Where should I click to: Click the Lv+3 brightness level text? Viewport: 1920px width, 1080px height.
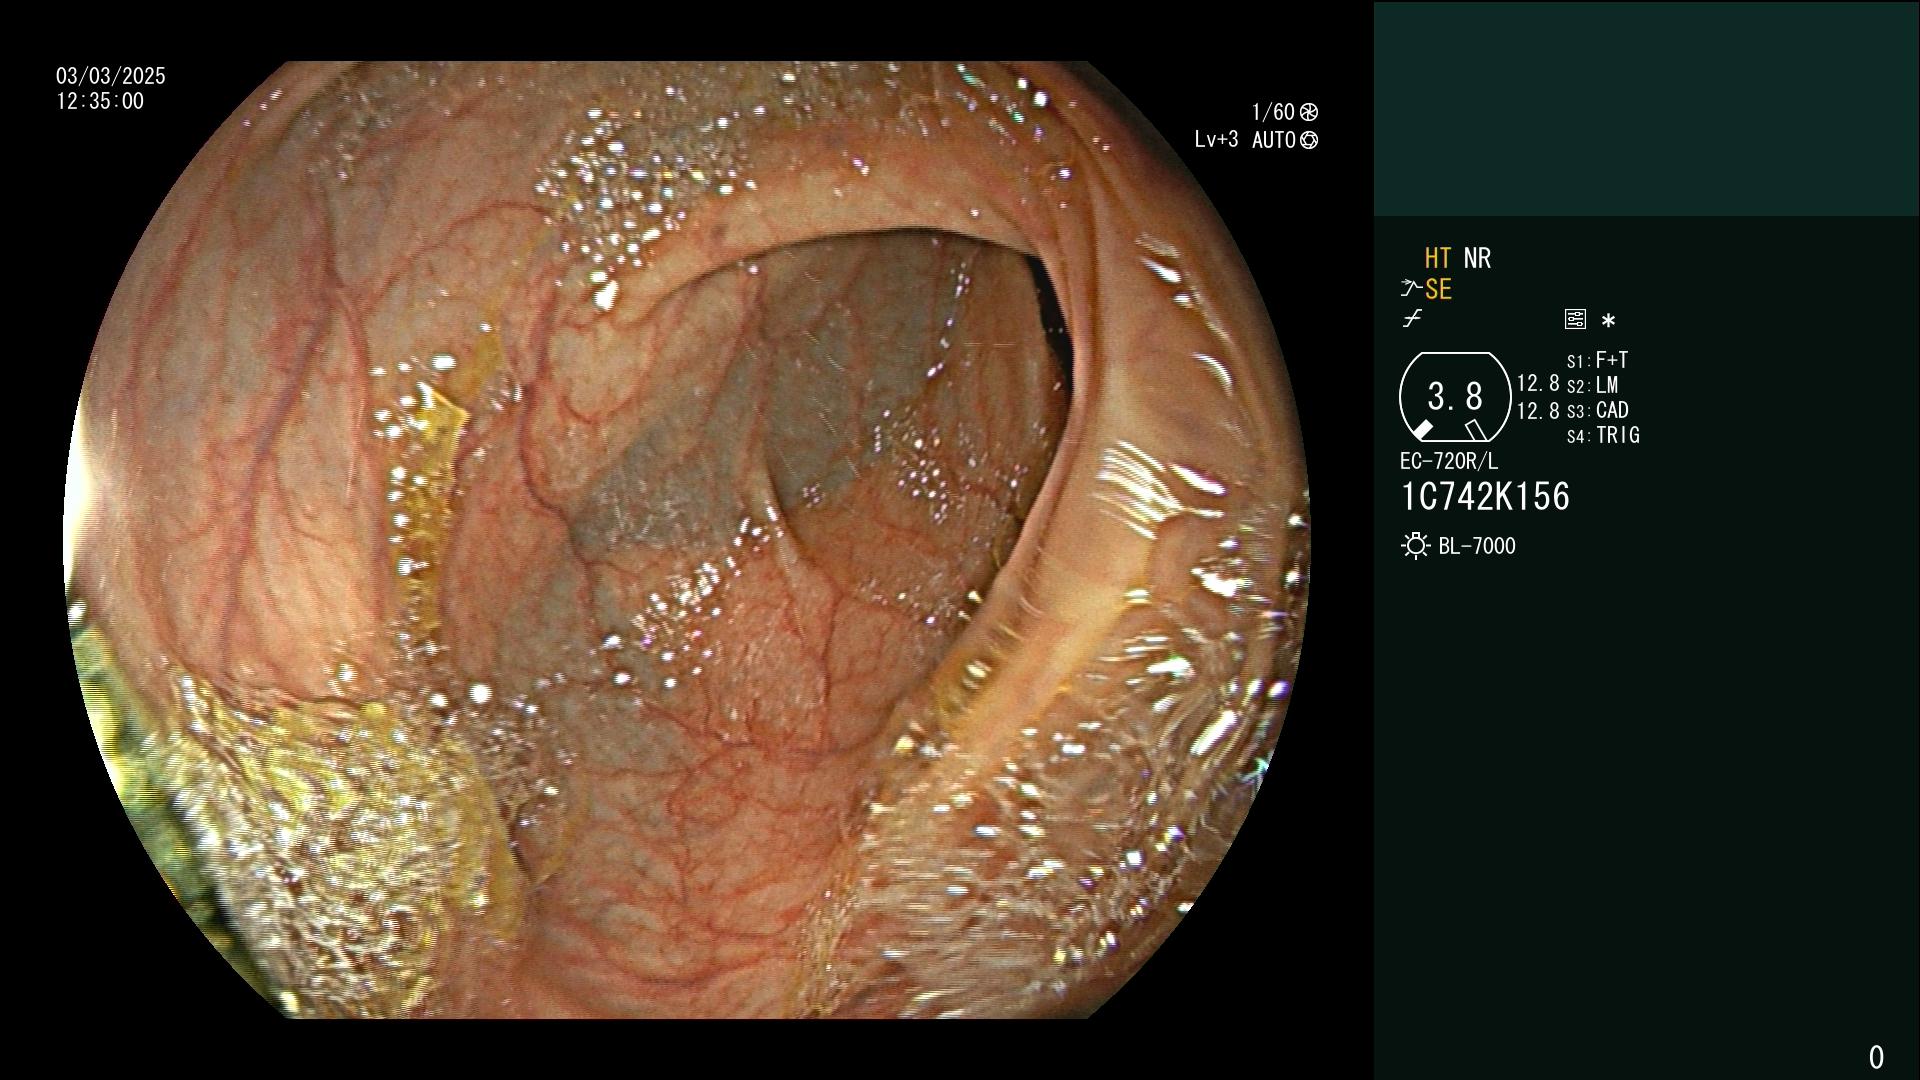[1216, 140]
